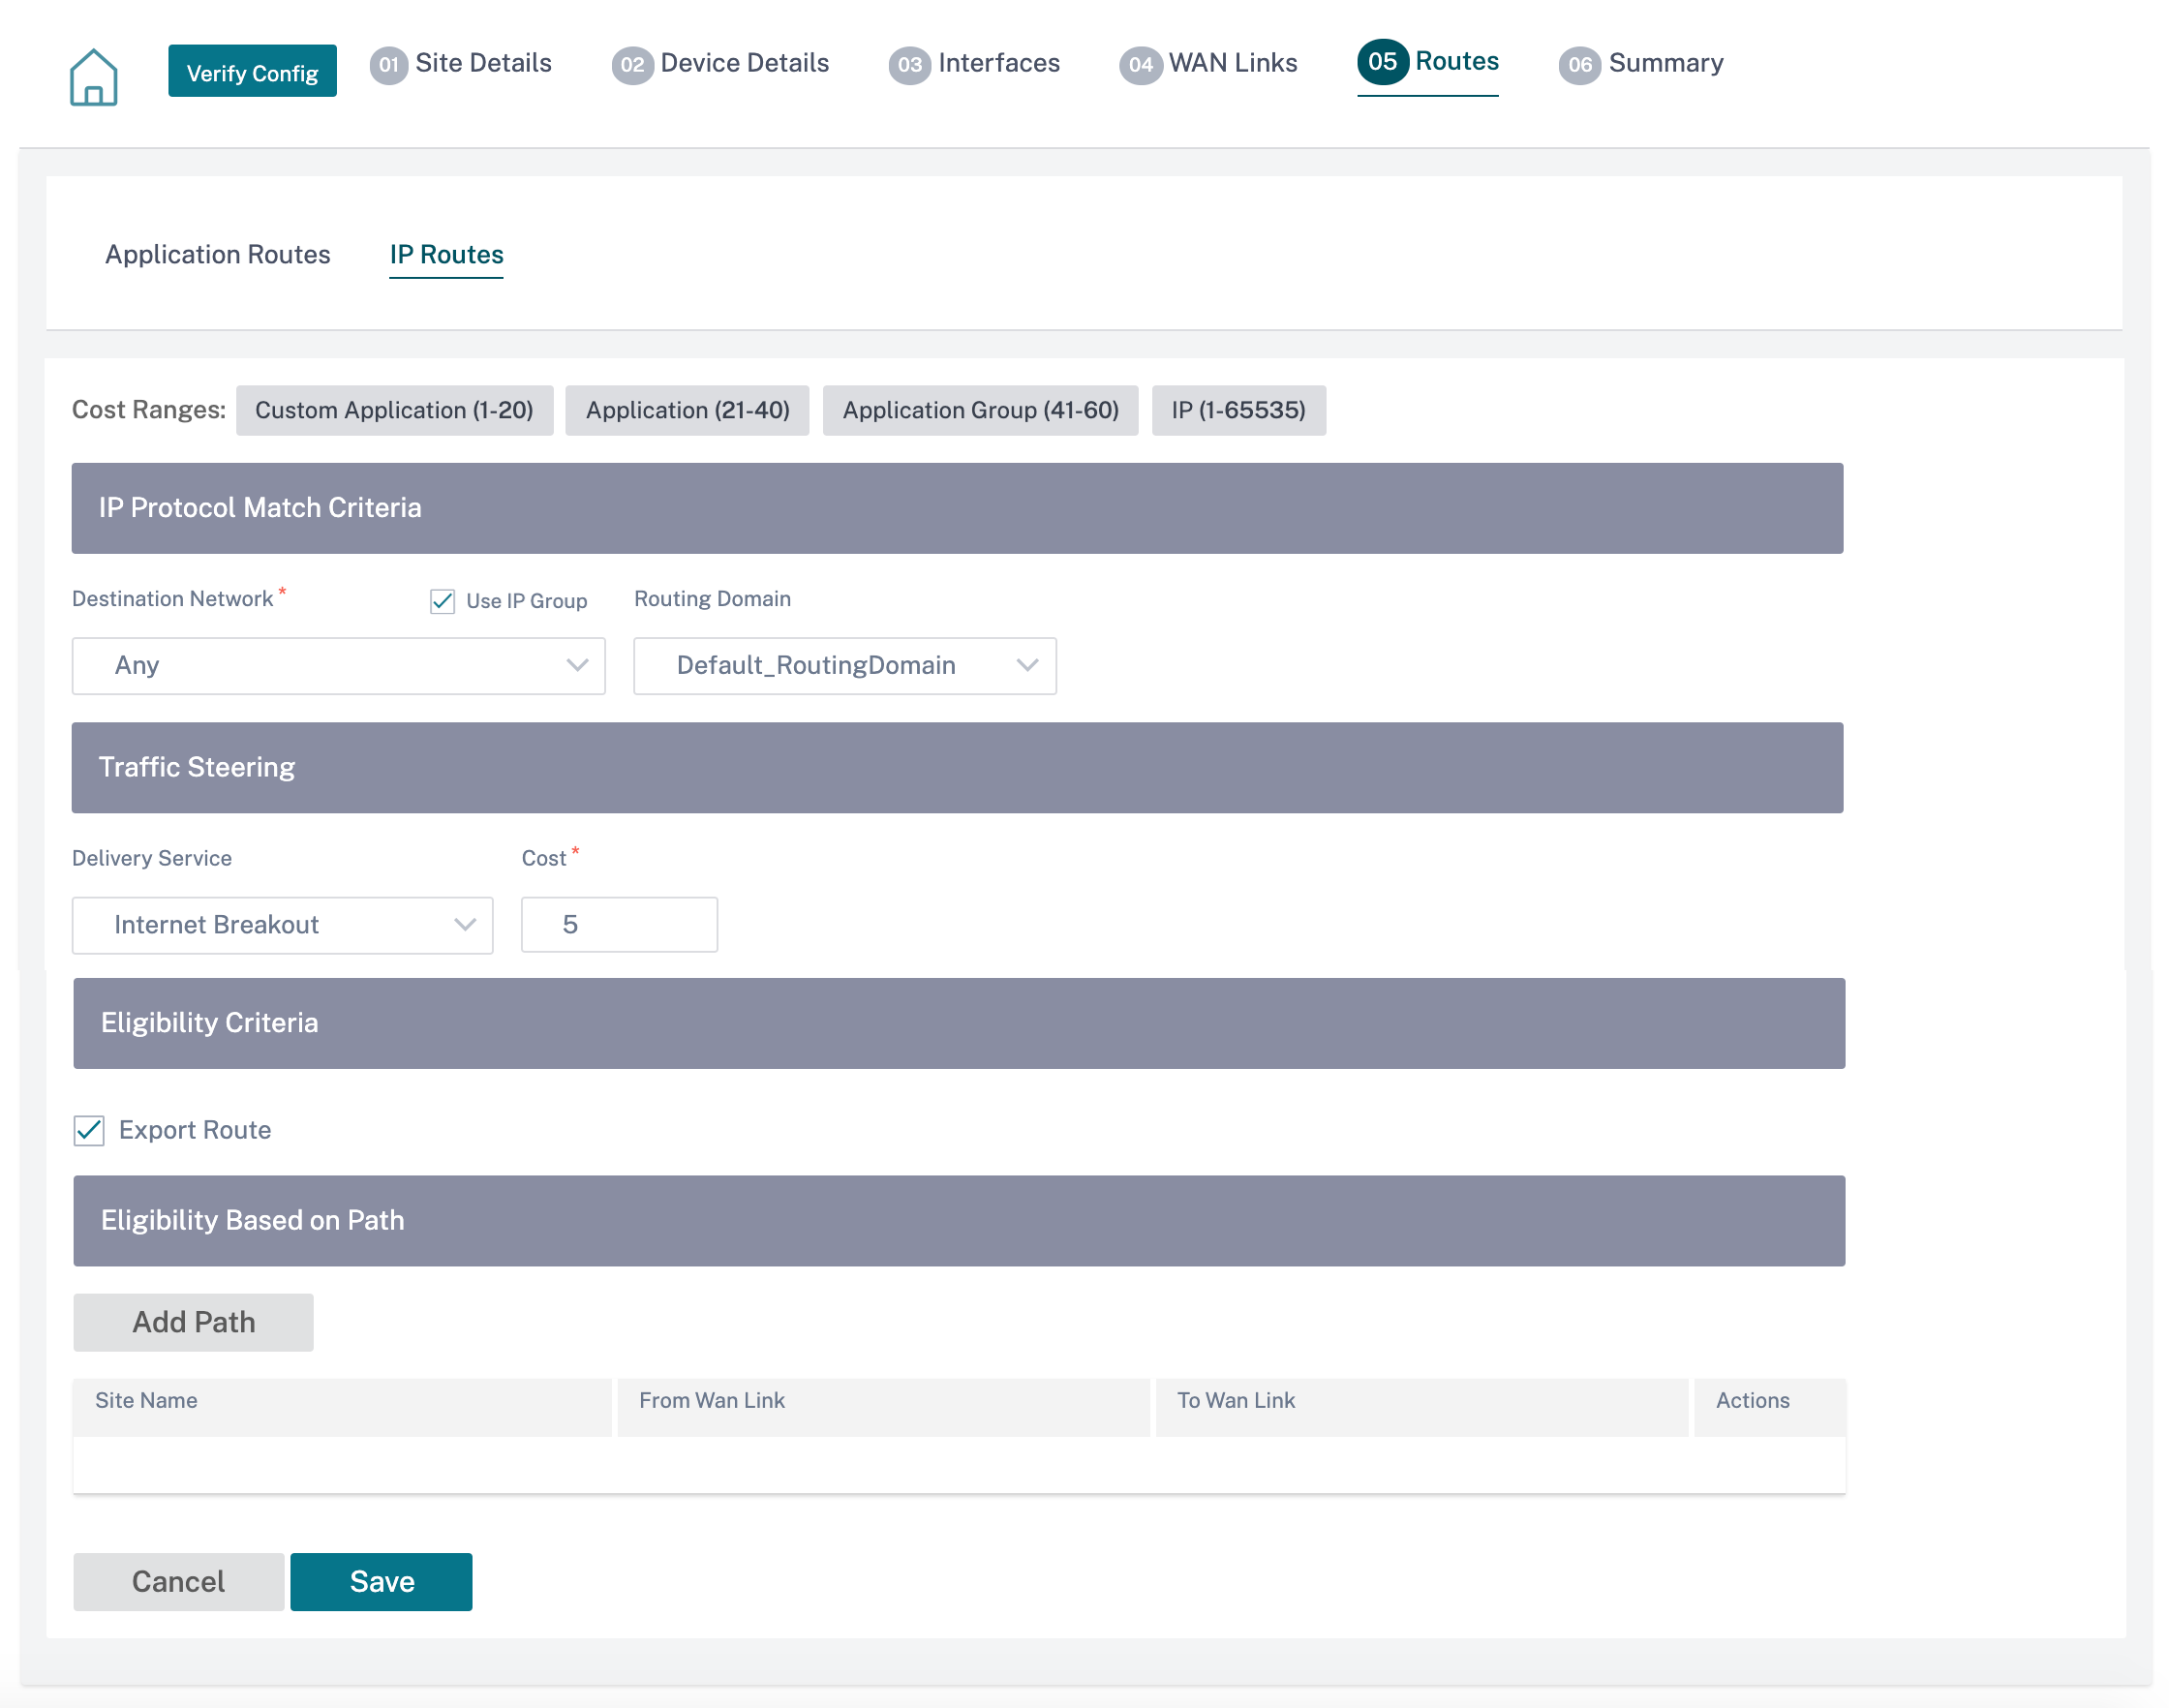Toggle Use IP Group checkbox
The width and height of the screenshot is (2169, 1708).
442,601
